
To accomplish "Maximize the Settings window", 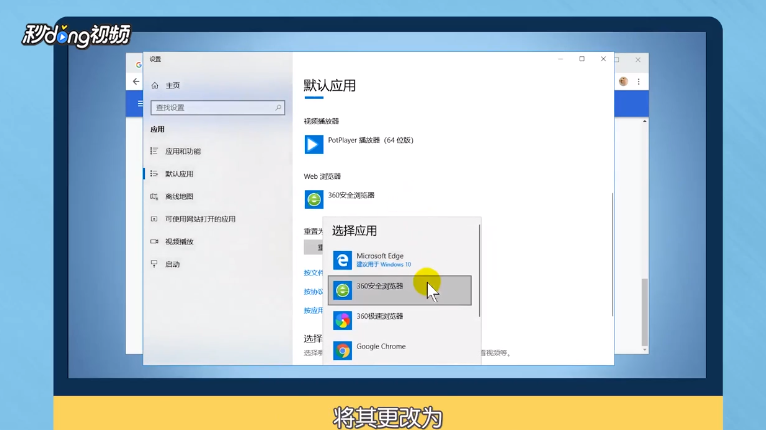I will point(582,59).
